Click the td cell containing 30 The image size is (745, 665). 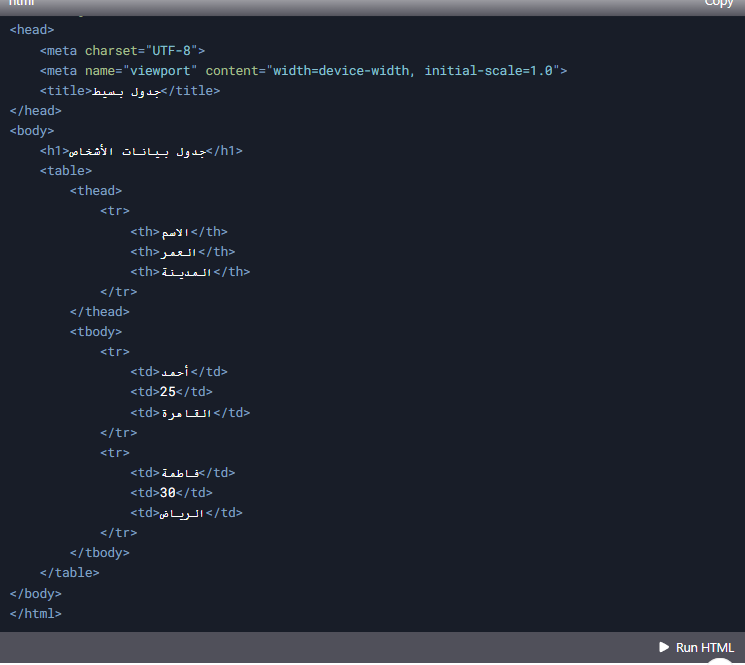click(171, 492)
